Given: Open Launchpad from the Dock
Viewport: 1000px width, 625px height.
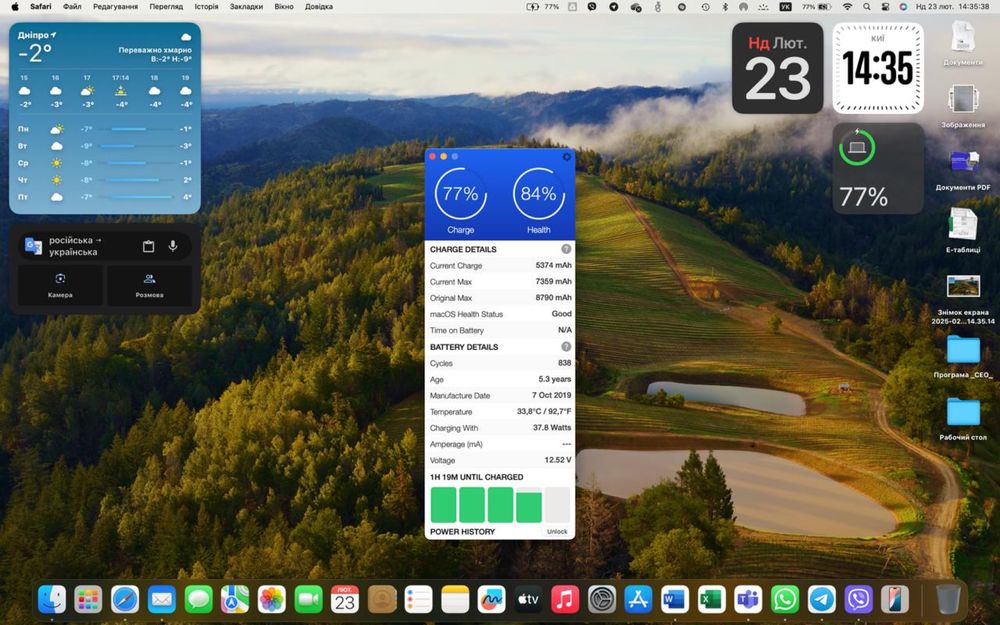Looking at the screenshot, I should coord(88,599).
